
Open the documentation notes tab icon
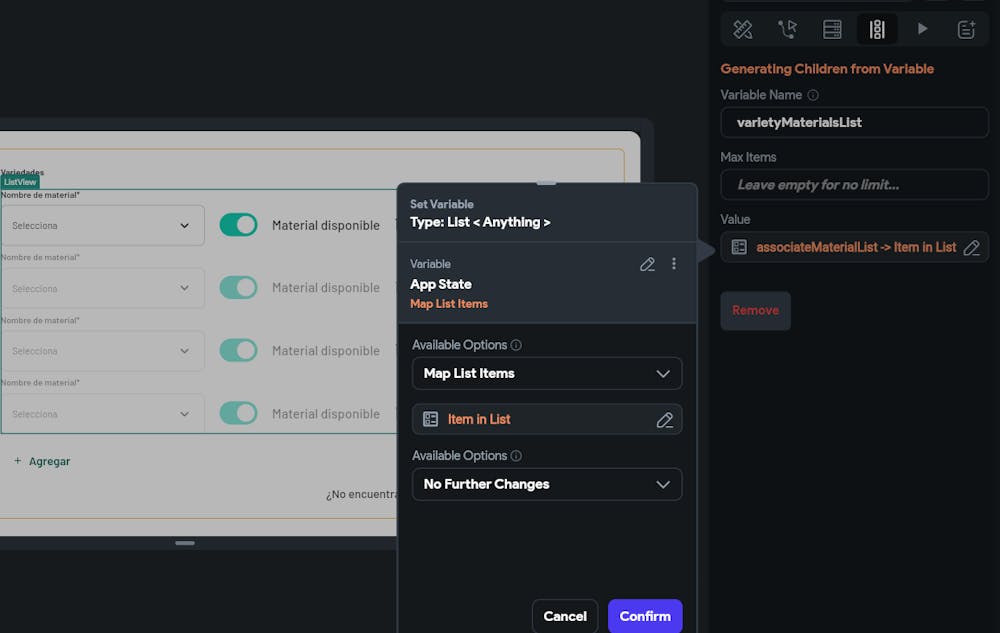966,29
